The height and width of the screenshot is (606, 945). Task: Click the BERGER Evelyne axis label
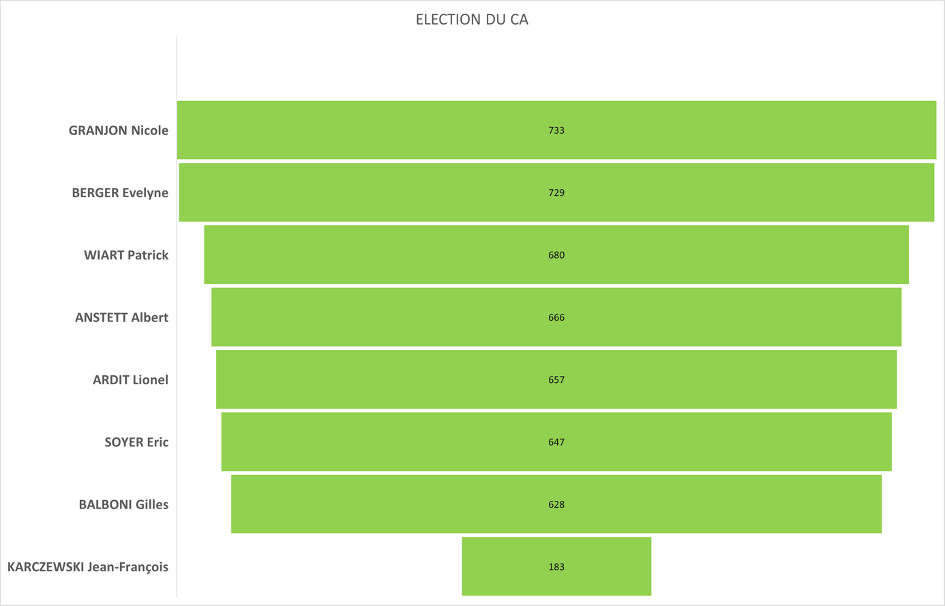tap(120, 192)
